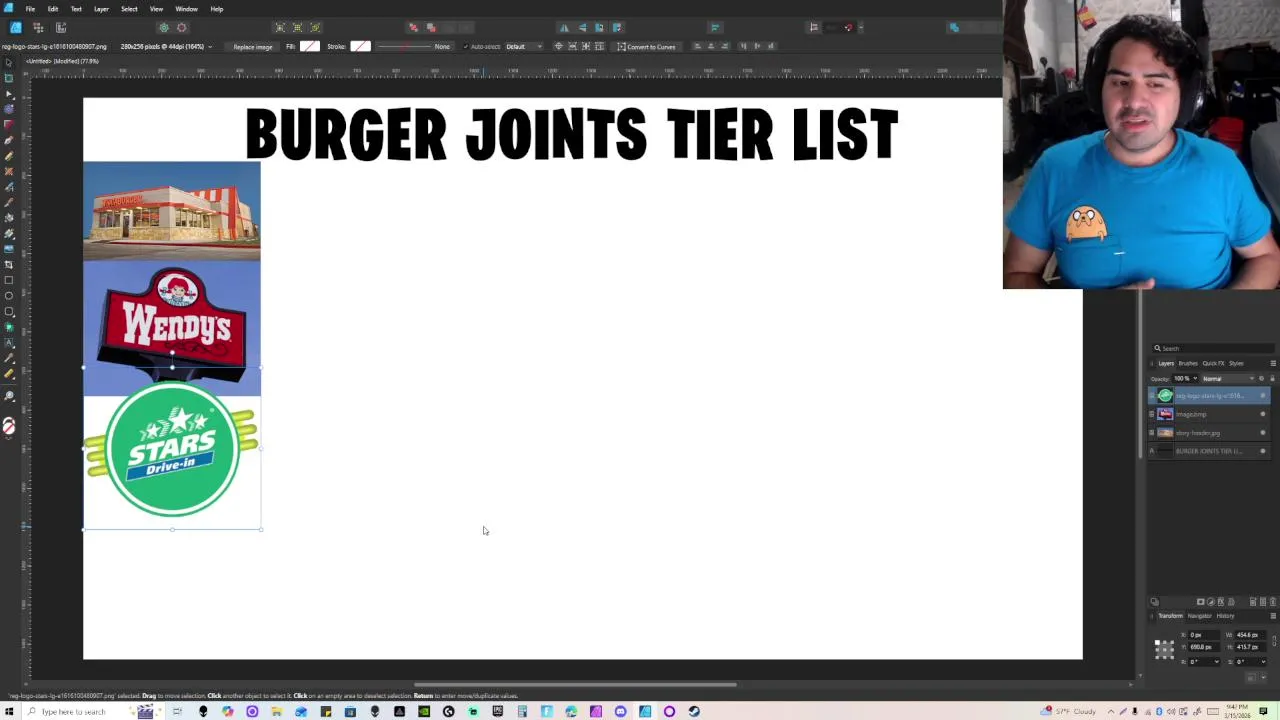Toggle visibility of the BURGER JOINTS text layer
1280x720 pixels.
coord(1262,451)
